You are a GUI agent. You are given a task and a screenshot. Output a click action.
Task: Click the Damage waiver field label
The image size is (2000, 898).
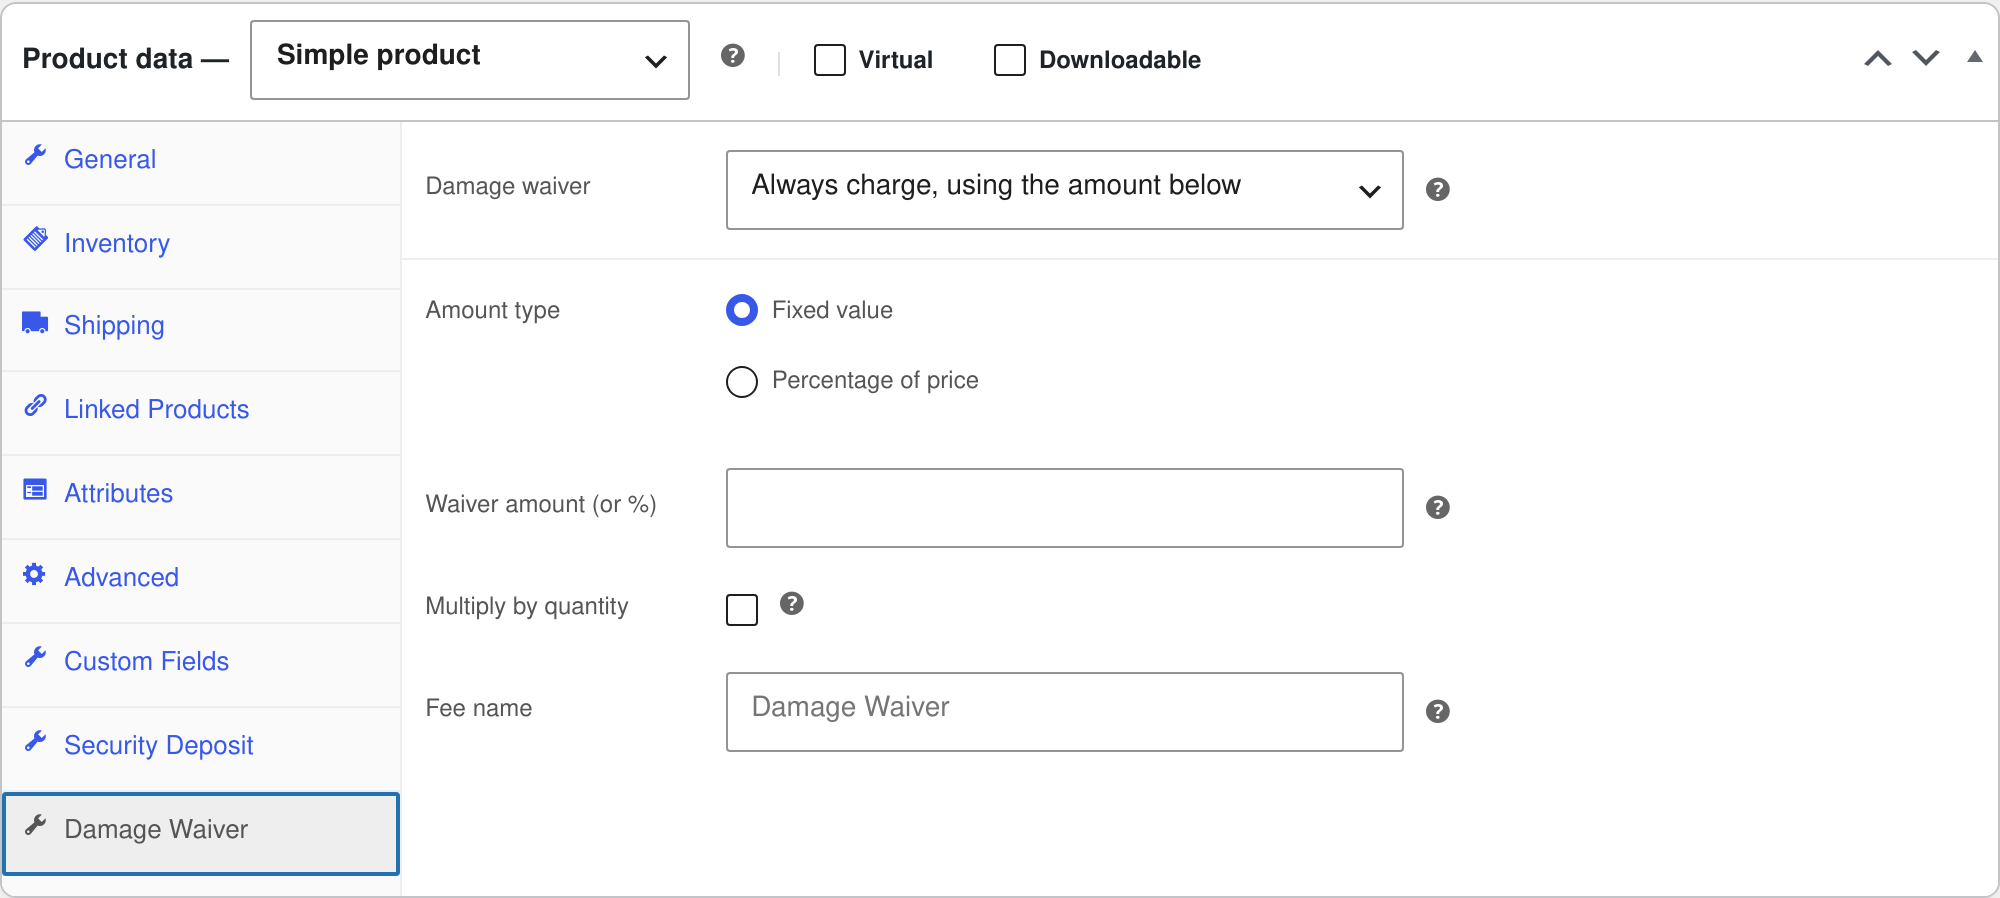point(508,186)
